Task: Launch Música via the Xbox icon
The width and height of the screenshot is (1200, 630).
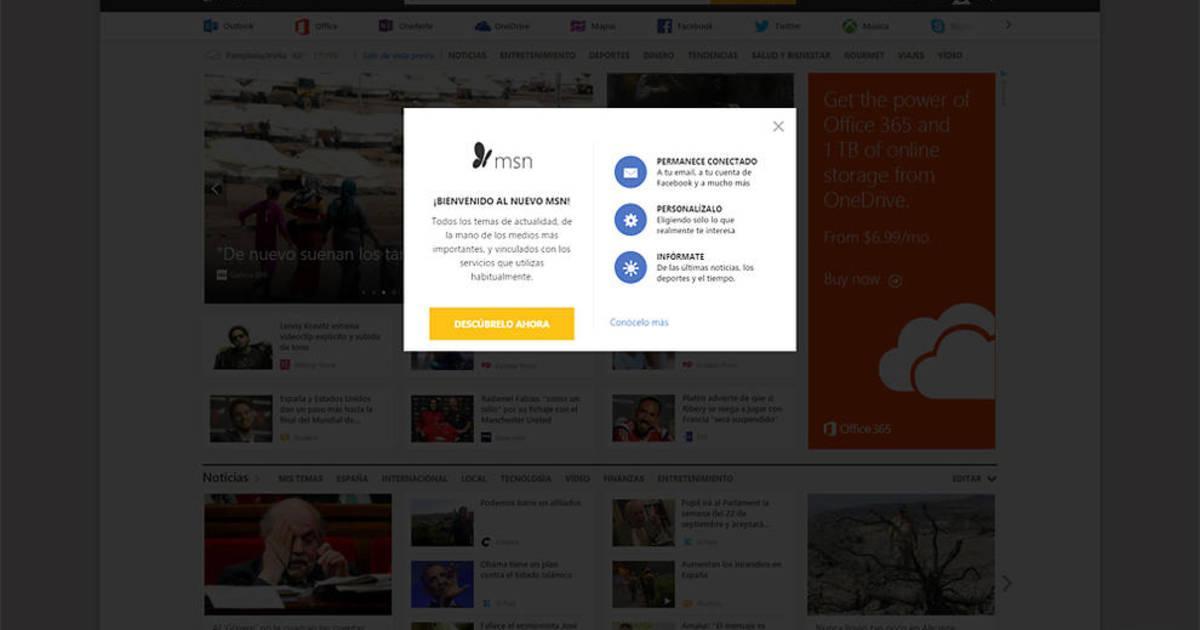Action: click(x=865, y=25)
